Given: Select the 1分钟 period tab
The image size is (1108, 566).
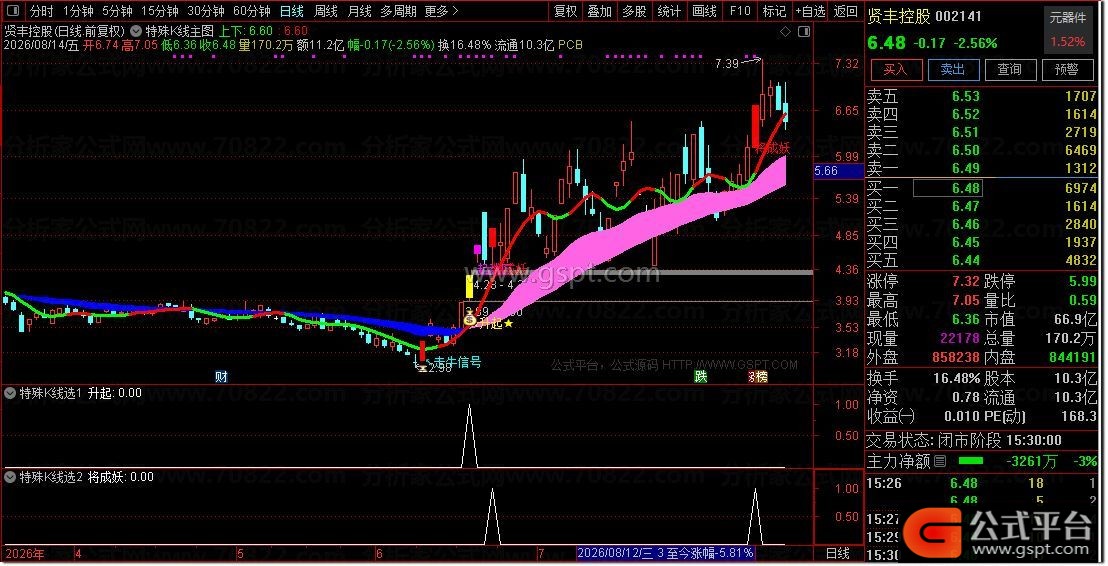Looking at the screenshot, I should tap(78, 11).
